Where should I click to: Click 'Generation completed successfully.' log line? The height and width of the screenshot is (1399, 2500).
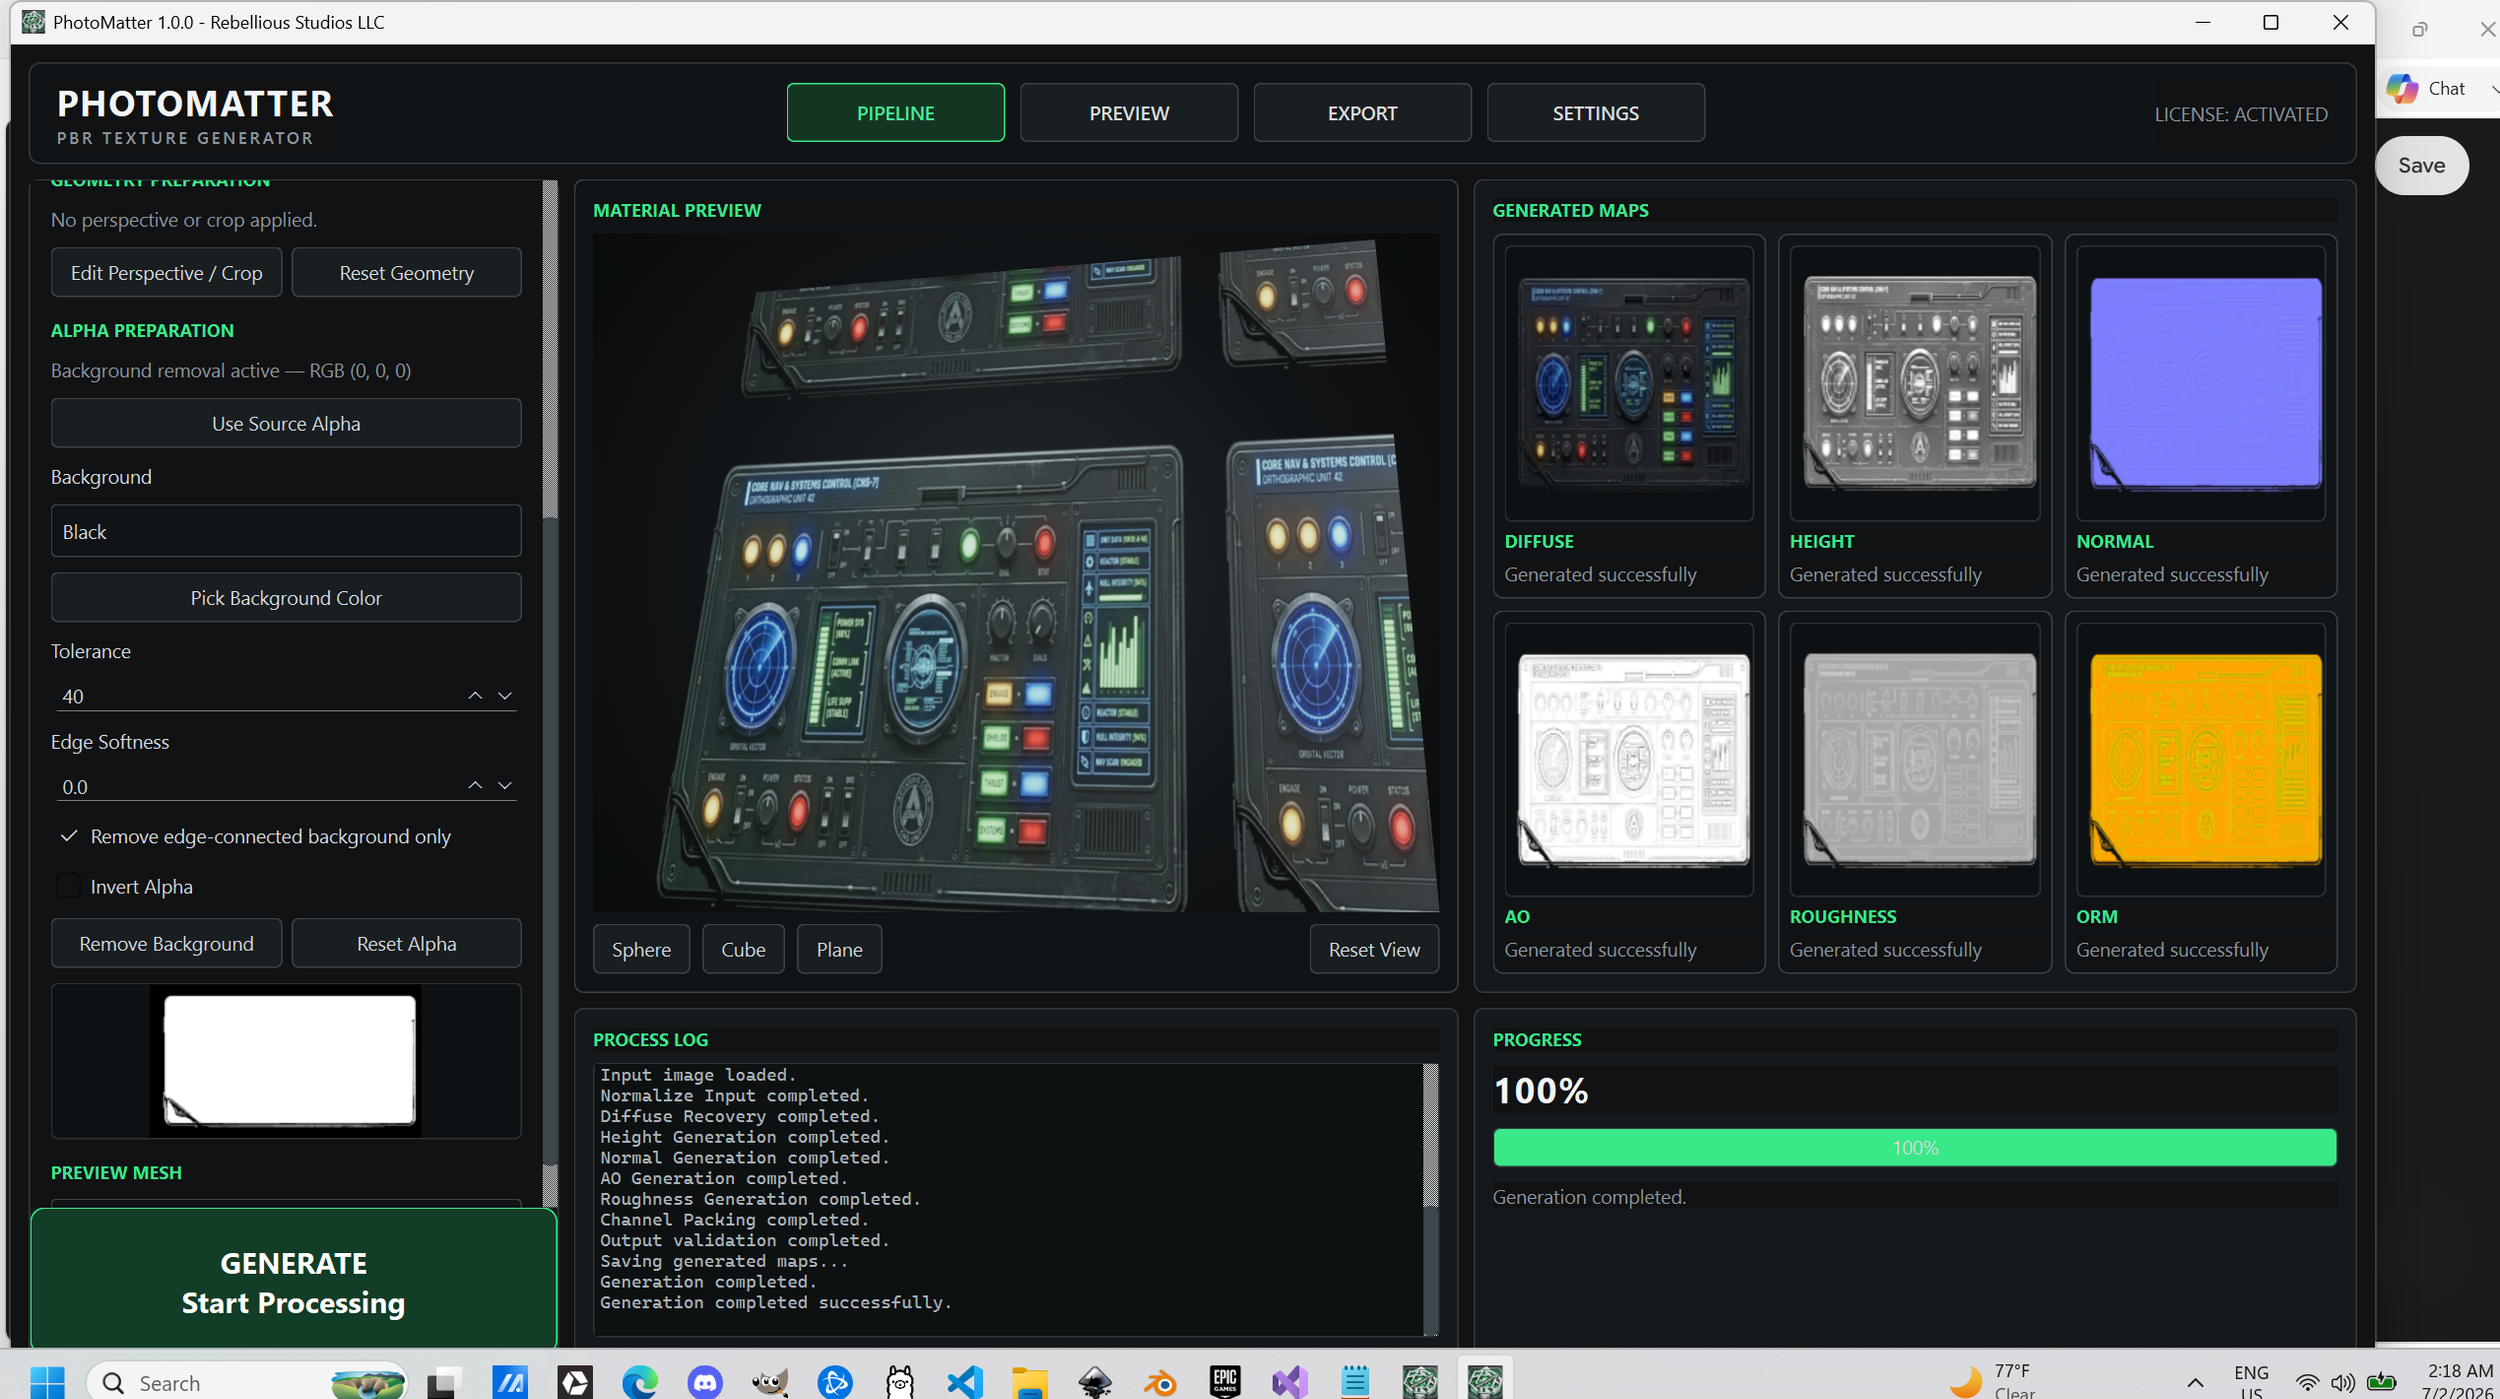tap(775, 1302)
